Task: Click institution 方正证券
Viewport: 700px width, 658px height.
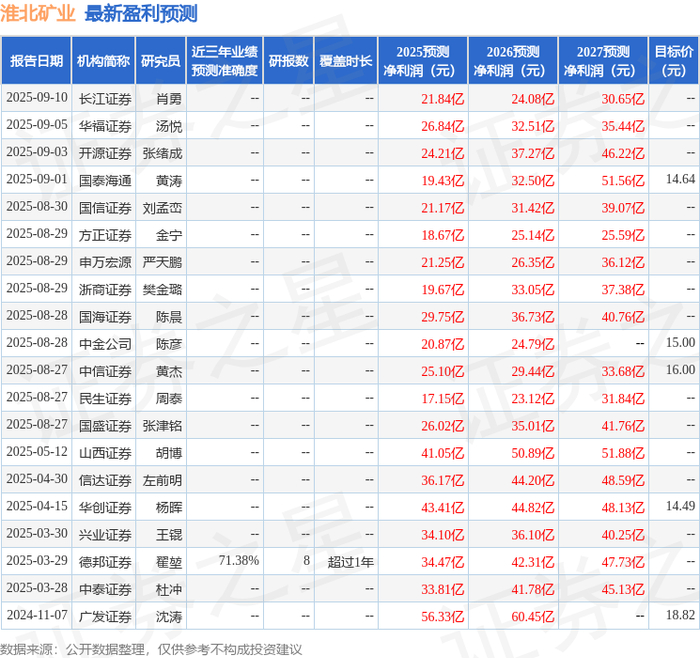Action: [x=105, y=235]
